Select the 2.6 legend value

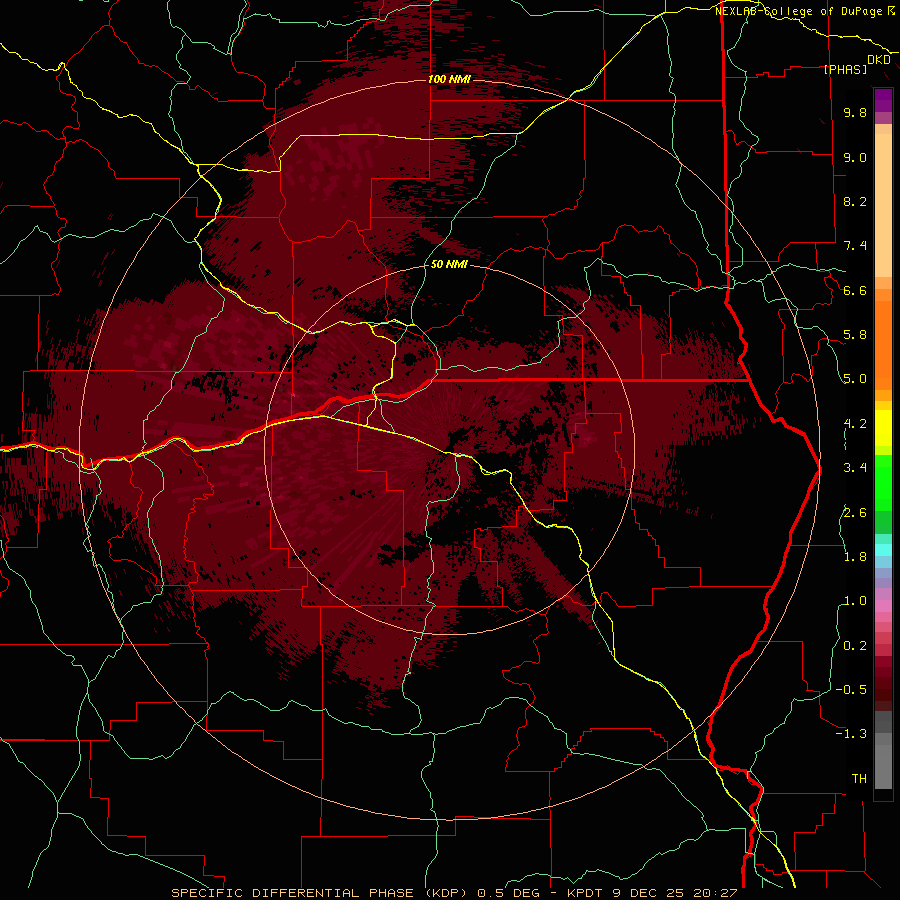click(x=855, y=513)
